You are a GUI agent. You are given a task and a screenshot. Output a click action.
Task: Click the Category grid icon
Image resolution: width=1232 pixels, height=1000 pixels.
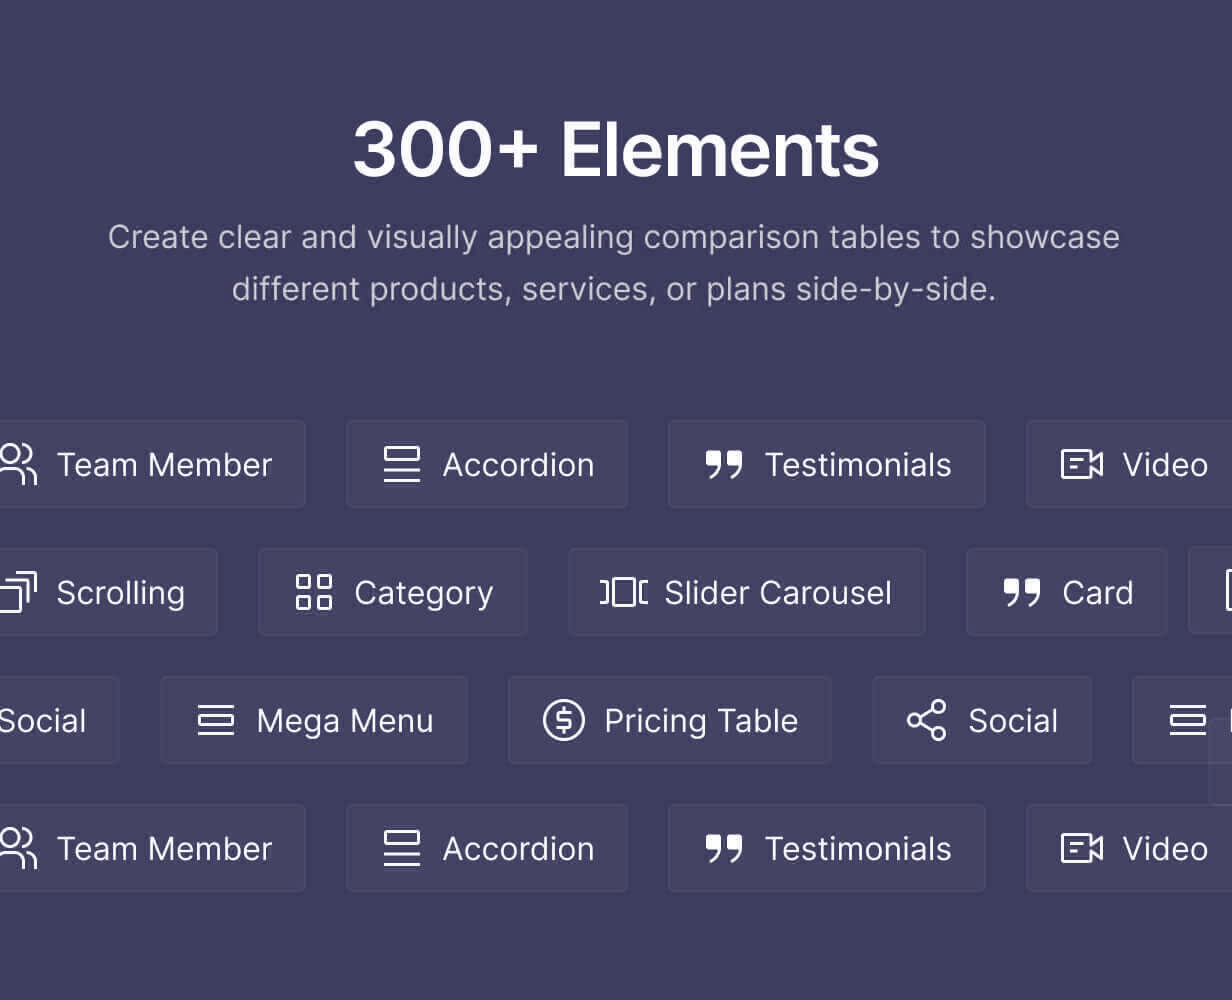click(314, 592)
